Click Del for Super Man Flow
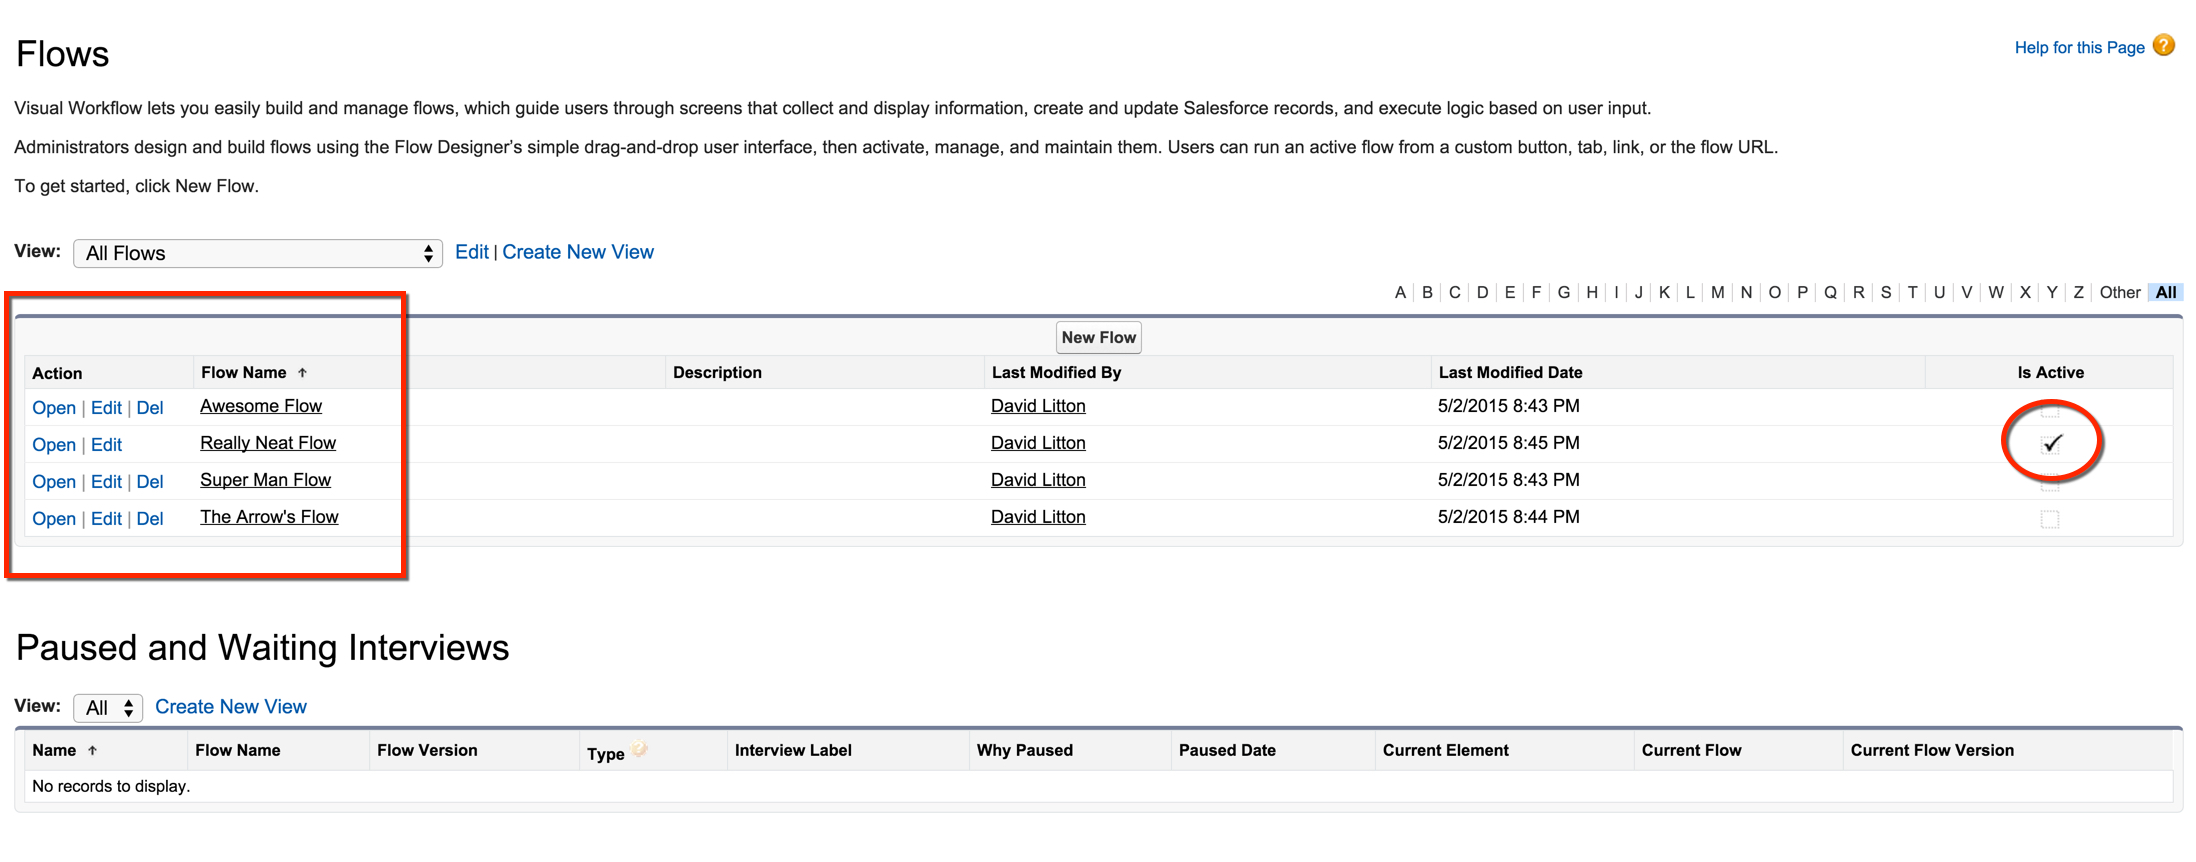 (x=150, y=482)
